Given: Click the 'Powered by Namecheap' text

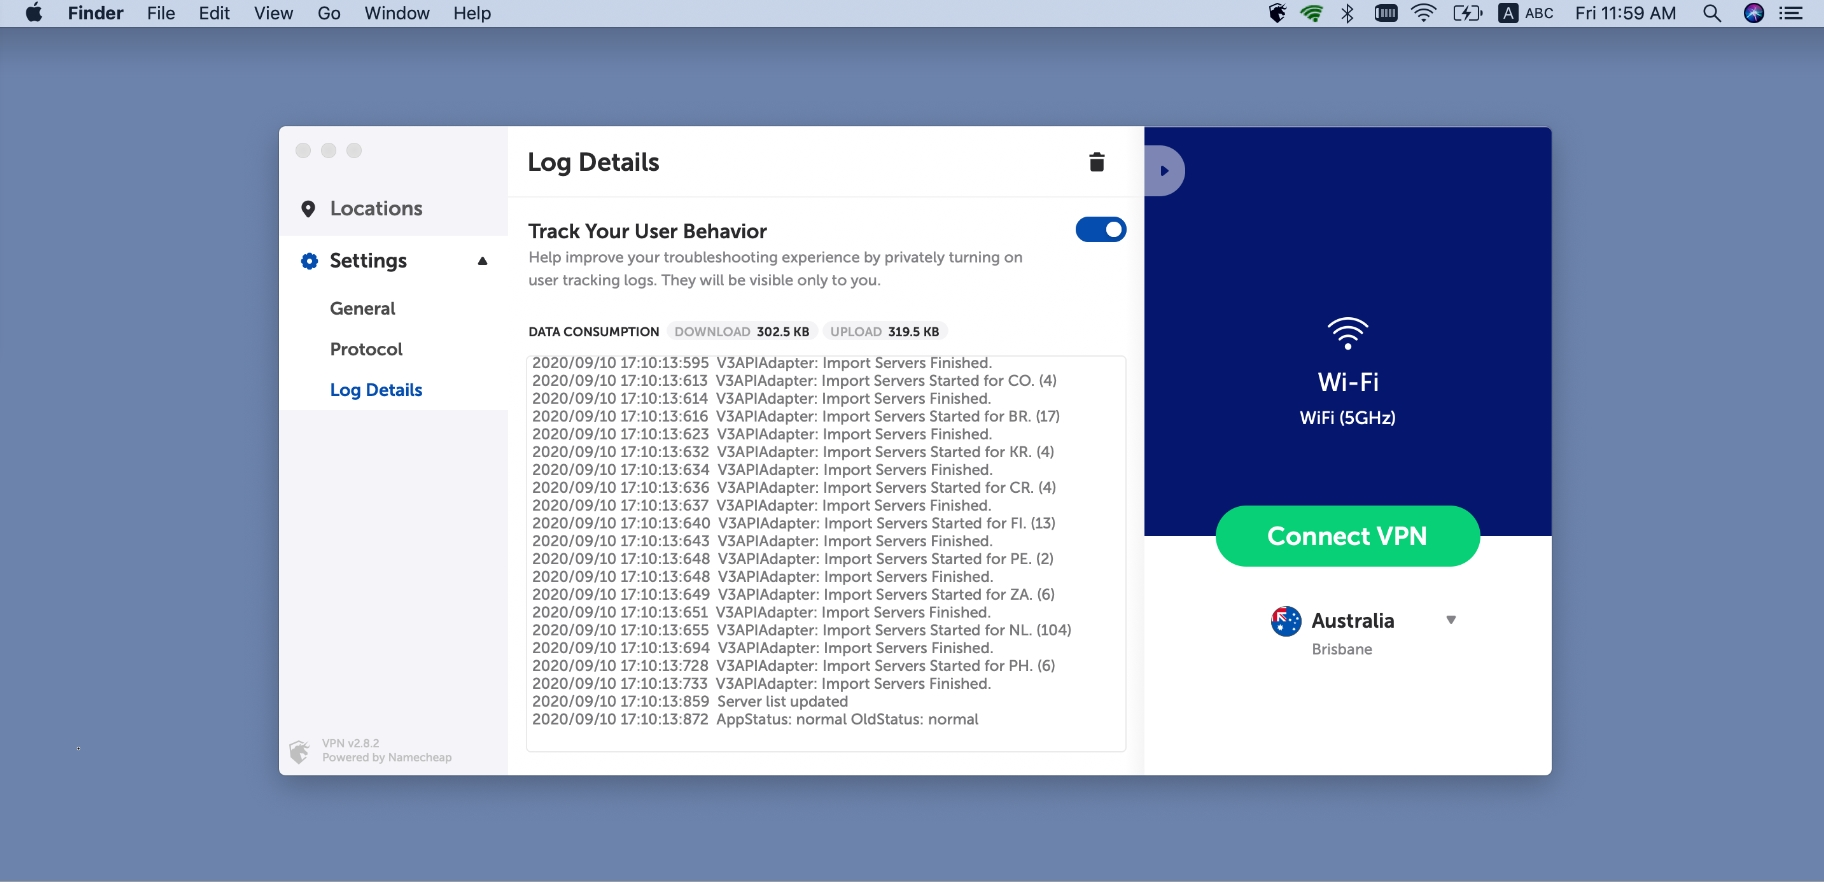Looking at the screenshot, I should (387, 758).
